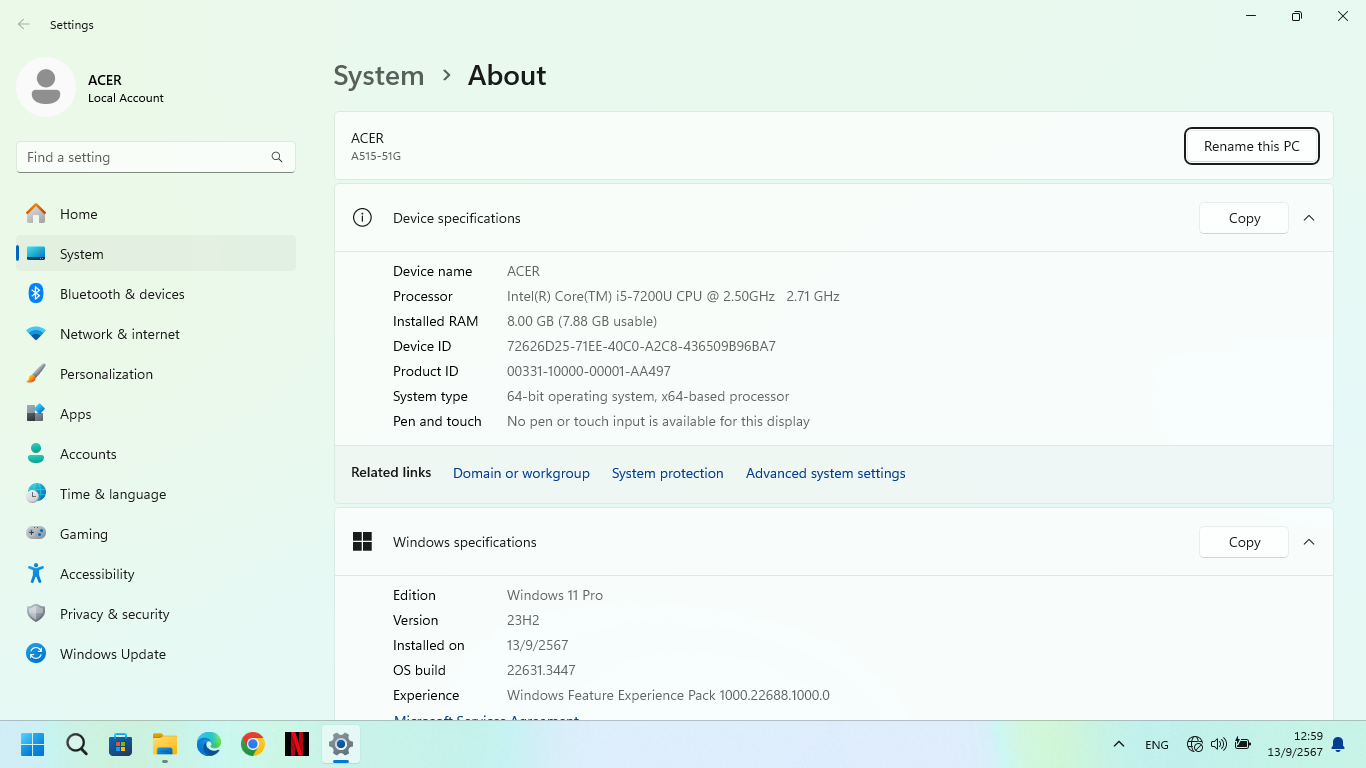This screenshot has width=1366, height=768.
Task: Show hidden system tray icons
Action: pyautogui.click(x=1119, y=744)
